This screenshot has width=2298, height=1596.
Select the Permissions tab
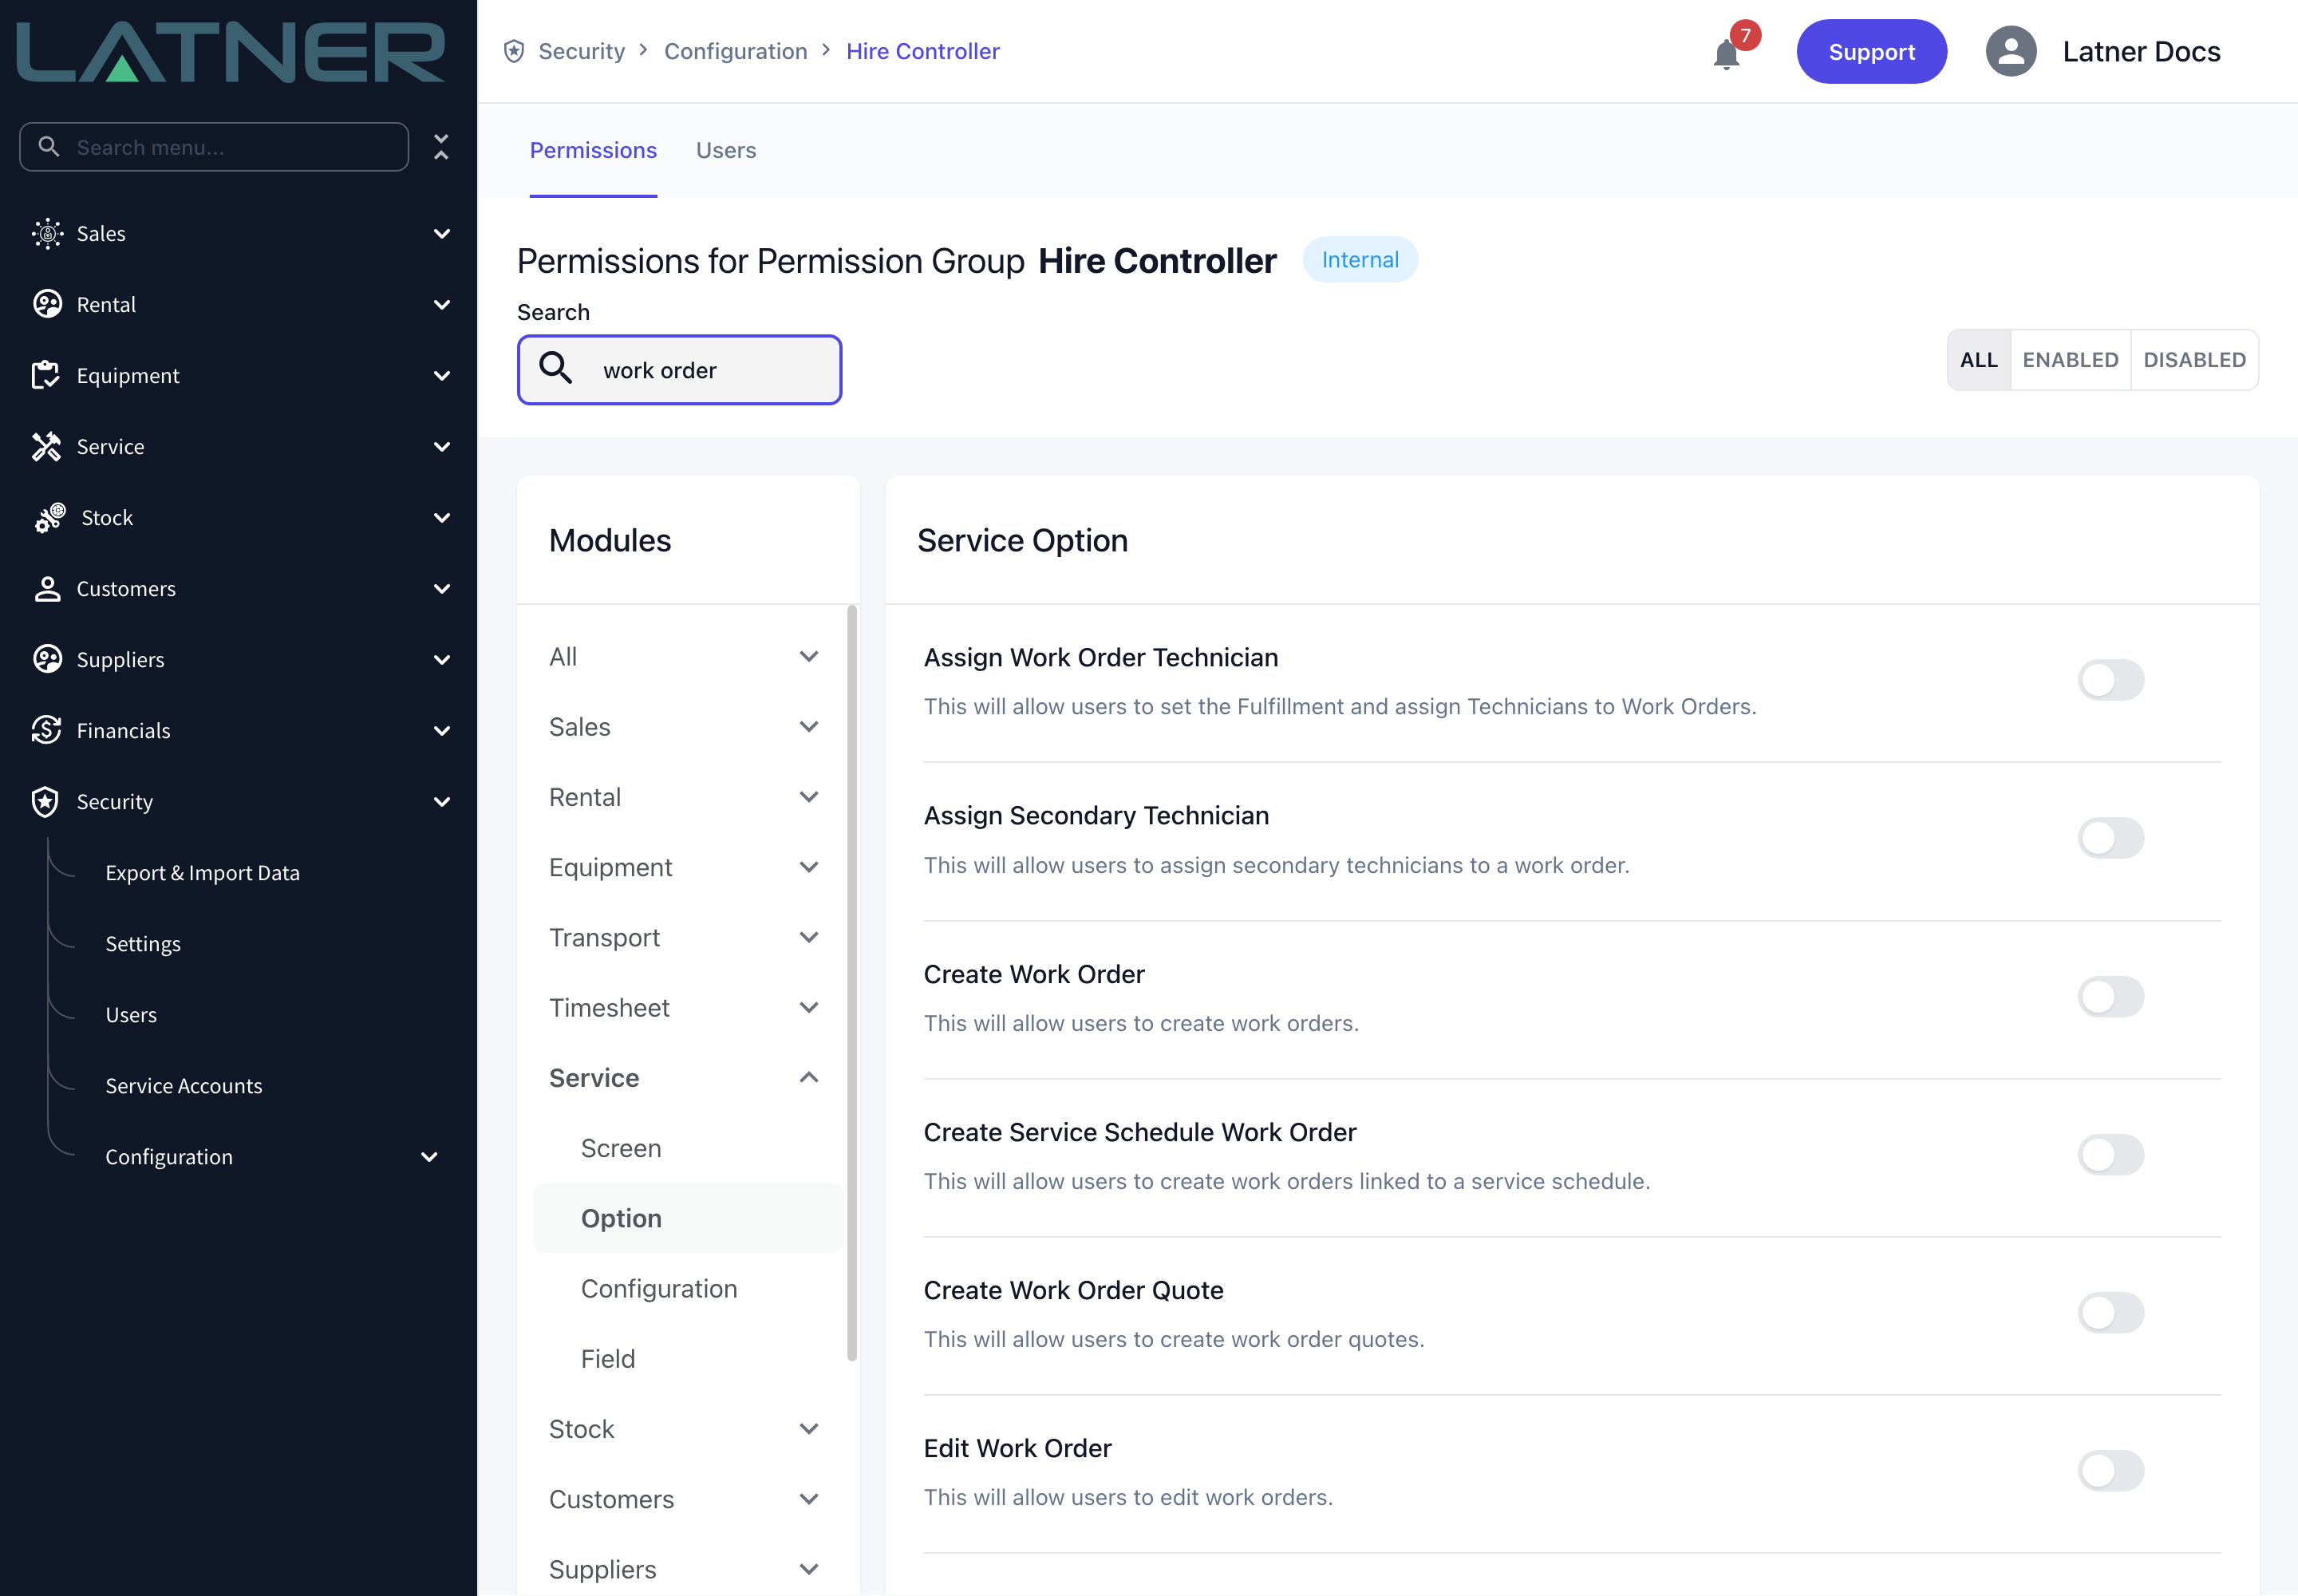[x=593, y=150]
